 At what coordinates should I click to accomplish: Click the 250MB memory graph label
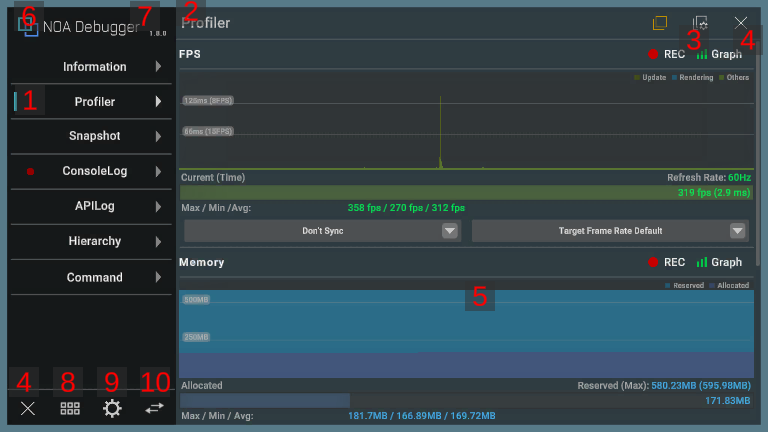196,337
